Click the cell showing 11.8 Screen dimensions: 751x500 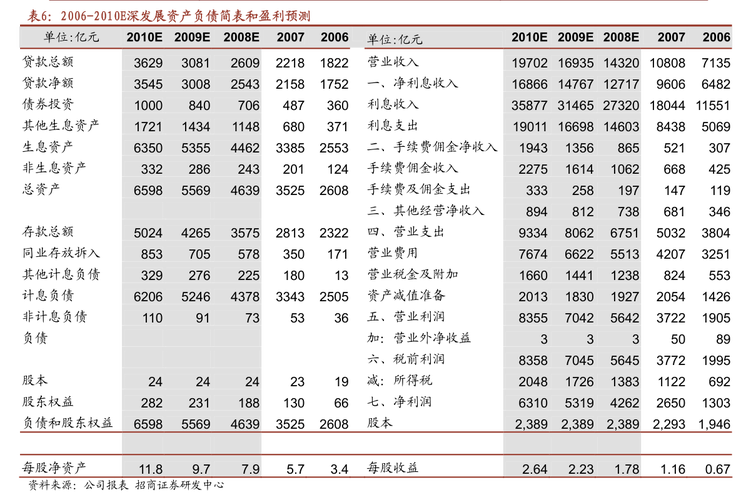[x=150, y=468]
